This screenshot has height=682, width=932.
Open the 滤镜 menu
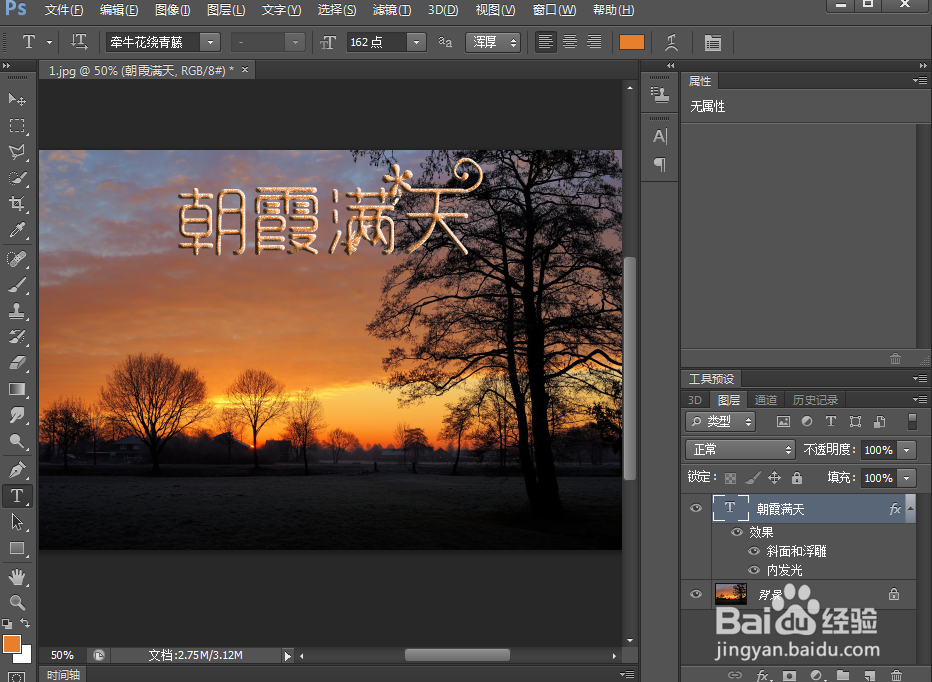coord(391,11)
